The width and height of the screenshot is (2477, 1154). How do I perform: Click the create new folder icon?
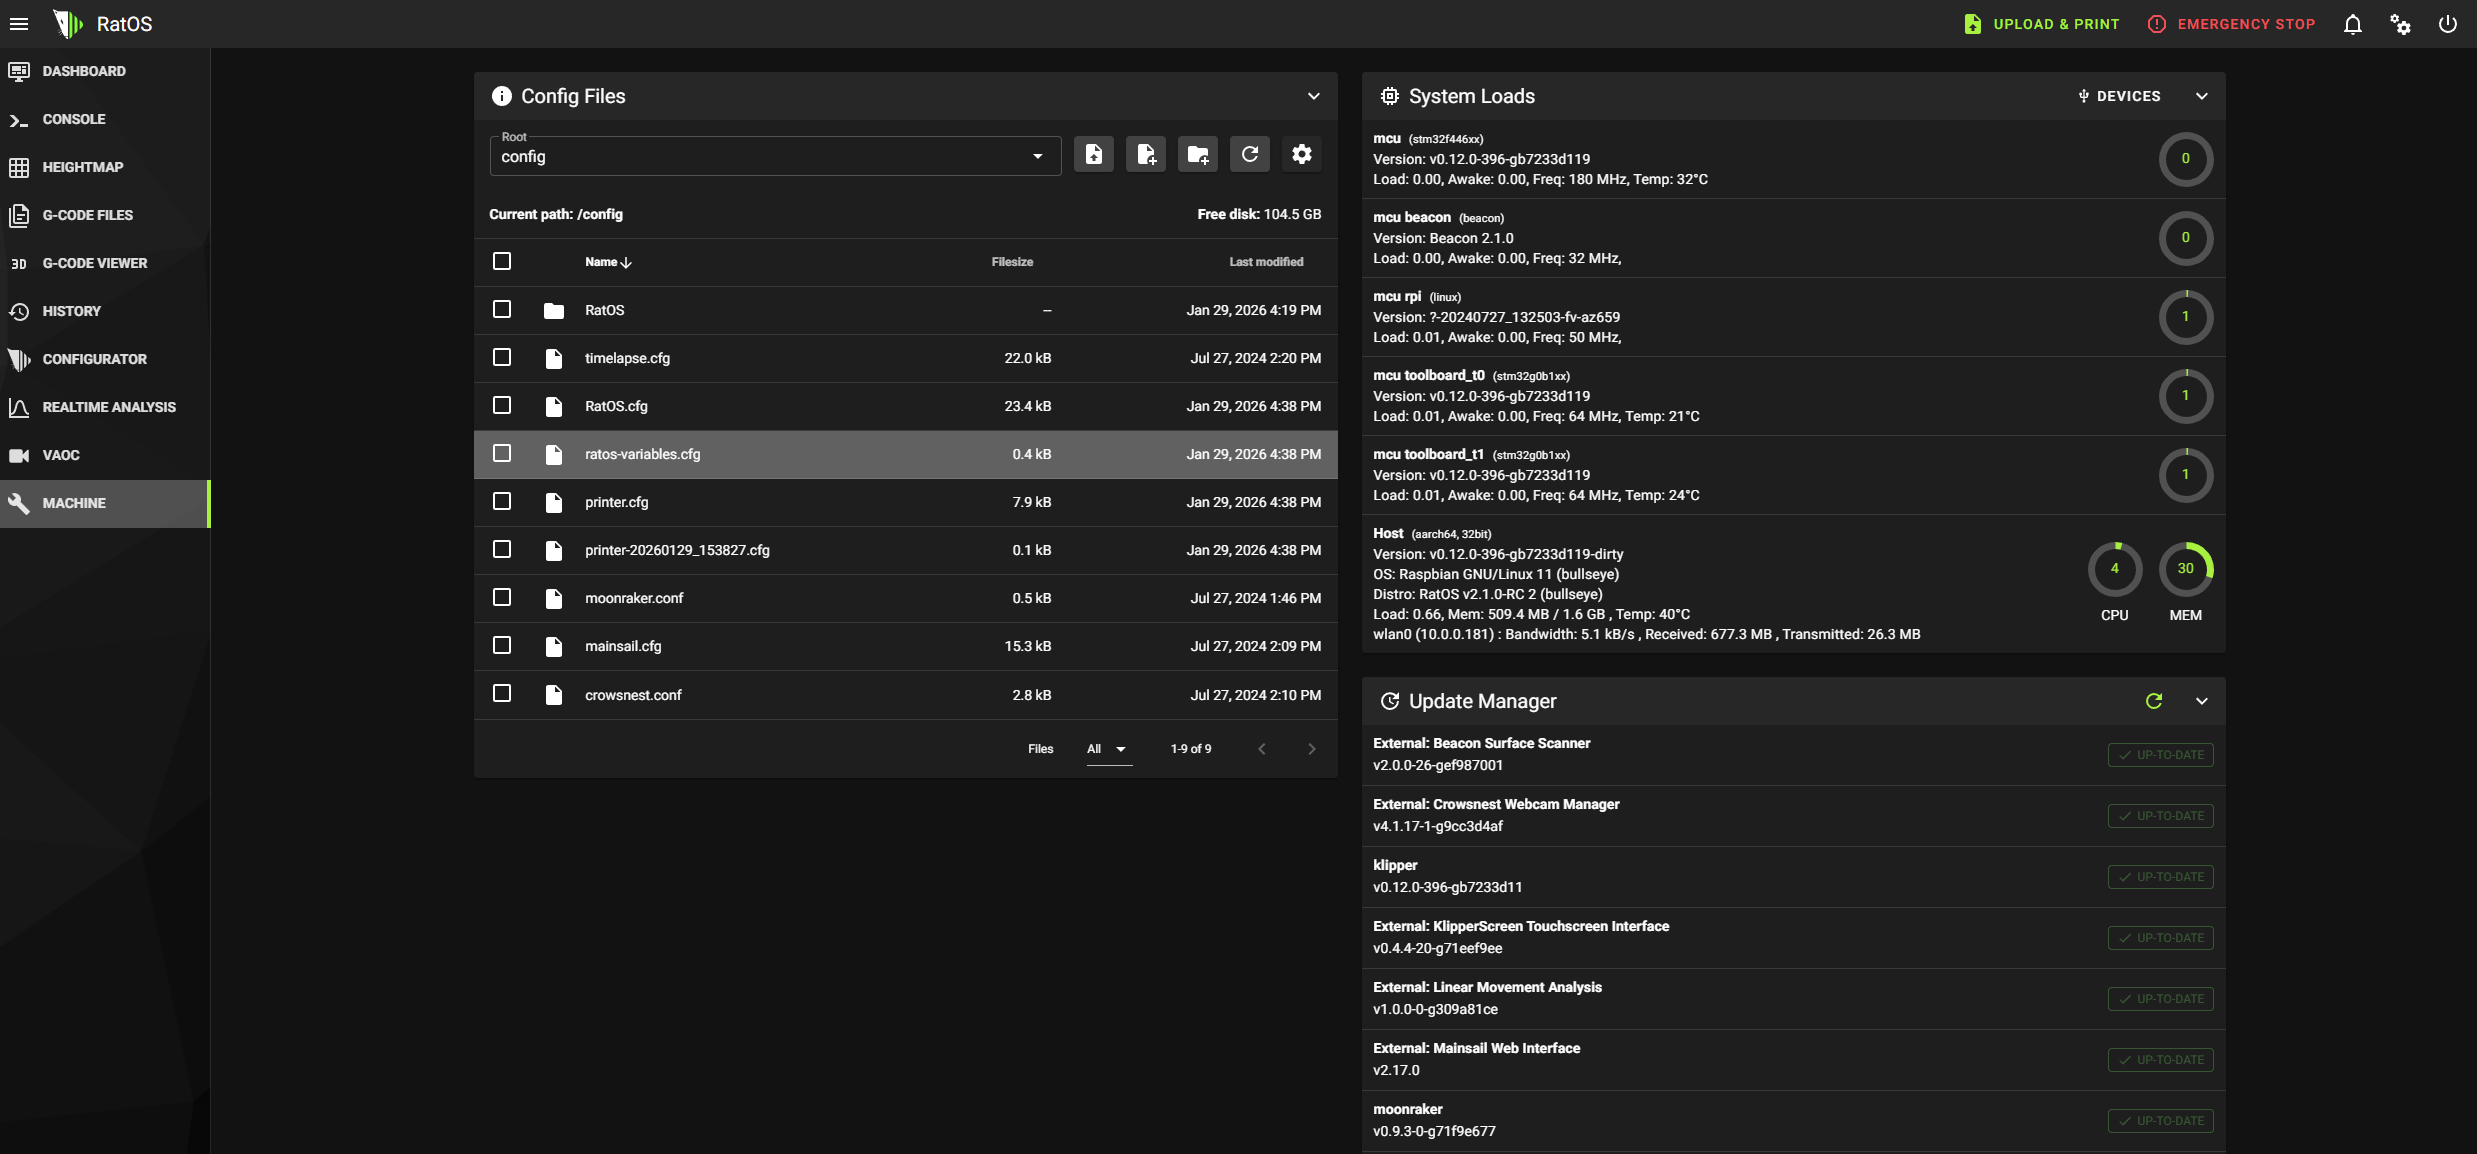1197,154
